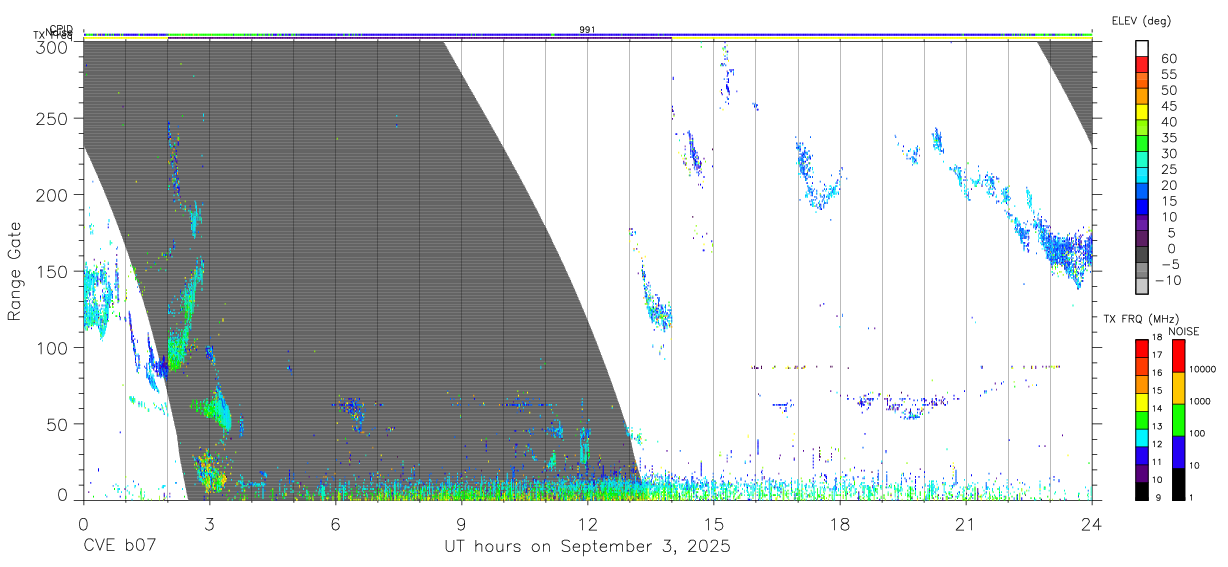Click the 200 tick on Range Gate axis
Viewport: 1228px width, 567px height.
53,195
